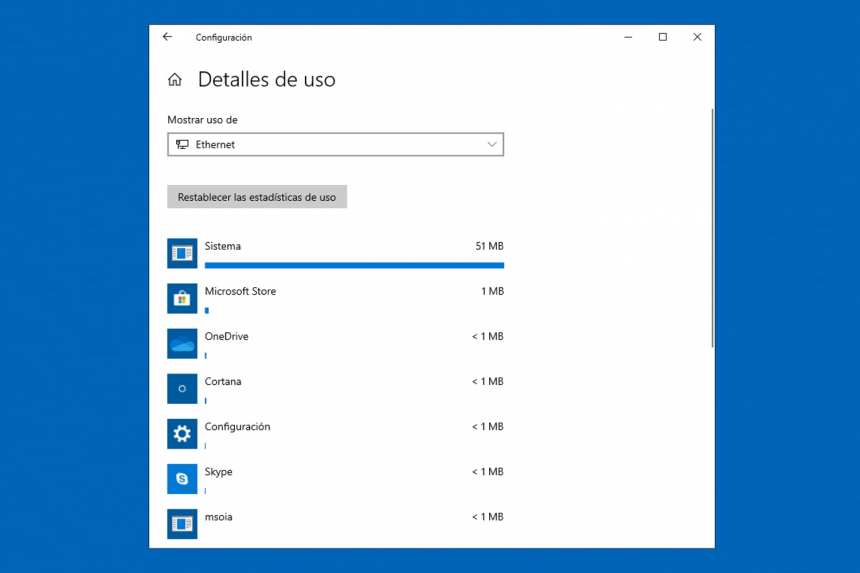The width and height of the screenshot is (860, 573).
Task: Close the Configuración window
Action: coord(697,37)
